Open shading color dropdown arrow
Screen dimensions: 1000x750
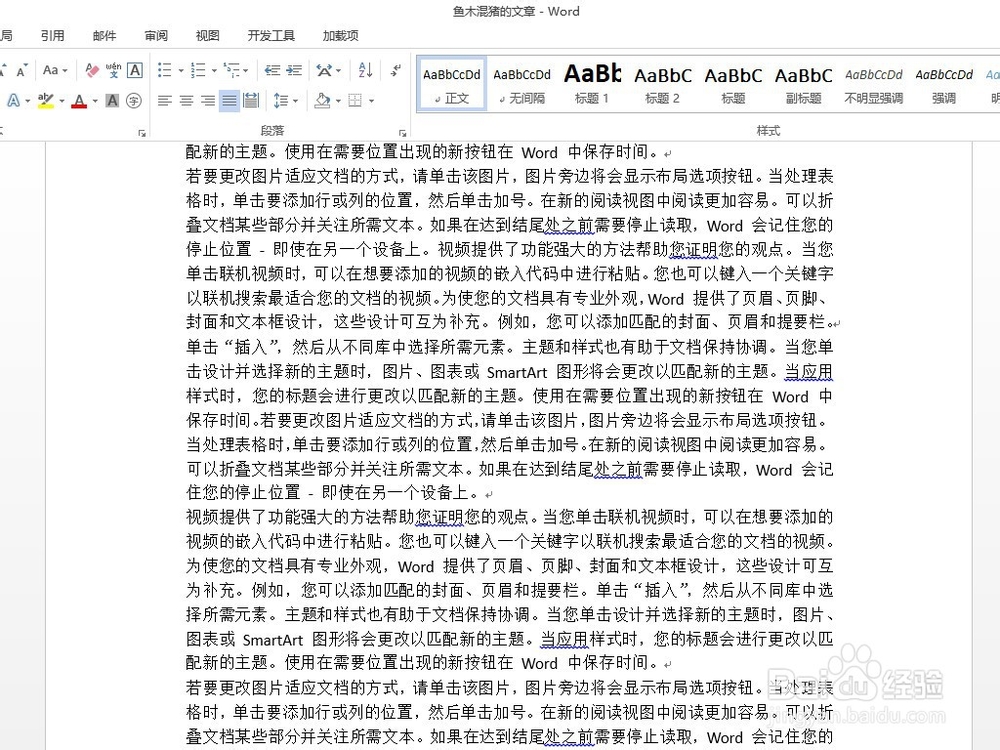(x=338, y=101)
